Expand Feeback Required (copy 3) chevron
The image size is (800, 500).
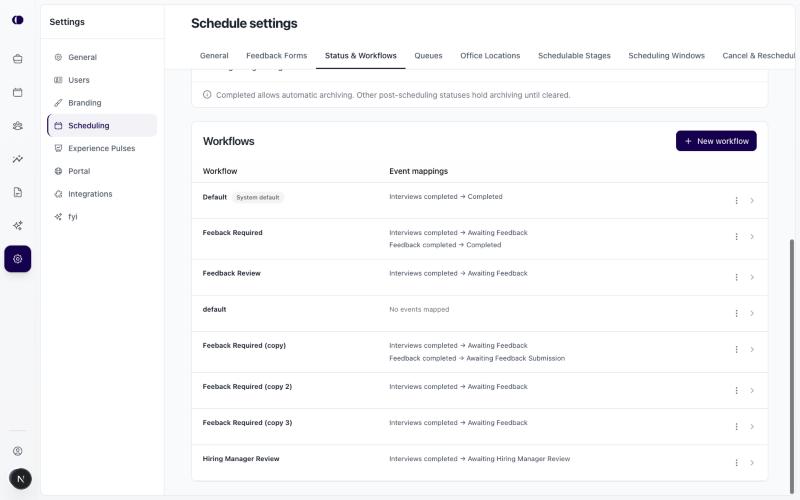pyautogui.click(x=752, y=427)
